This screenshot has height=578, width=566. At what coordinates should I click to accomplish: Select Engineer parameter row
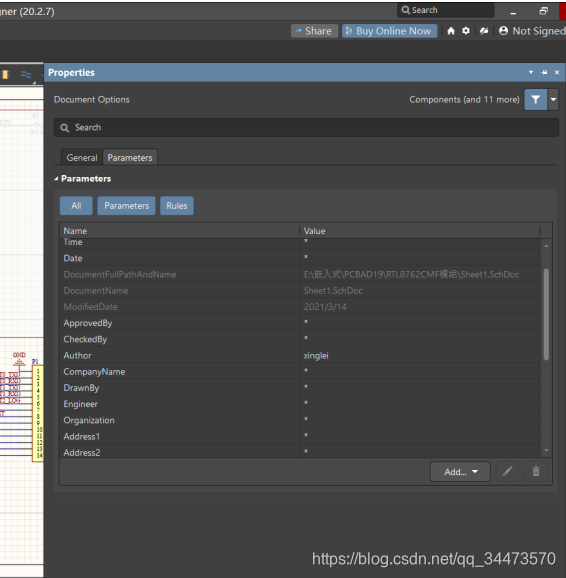(x=300, y=404)
